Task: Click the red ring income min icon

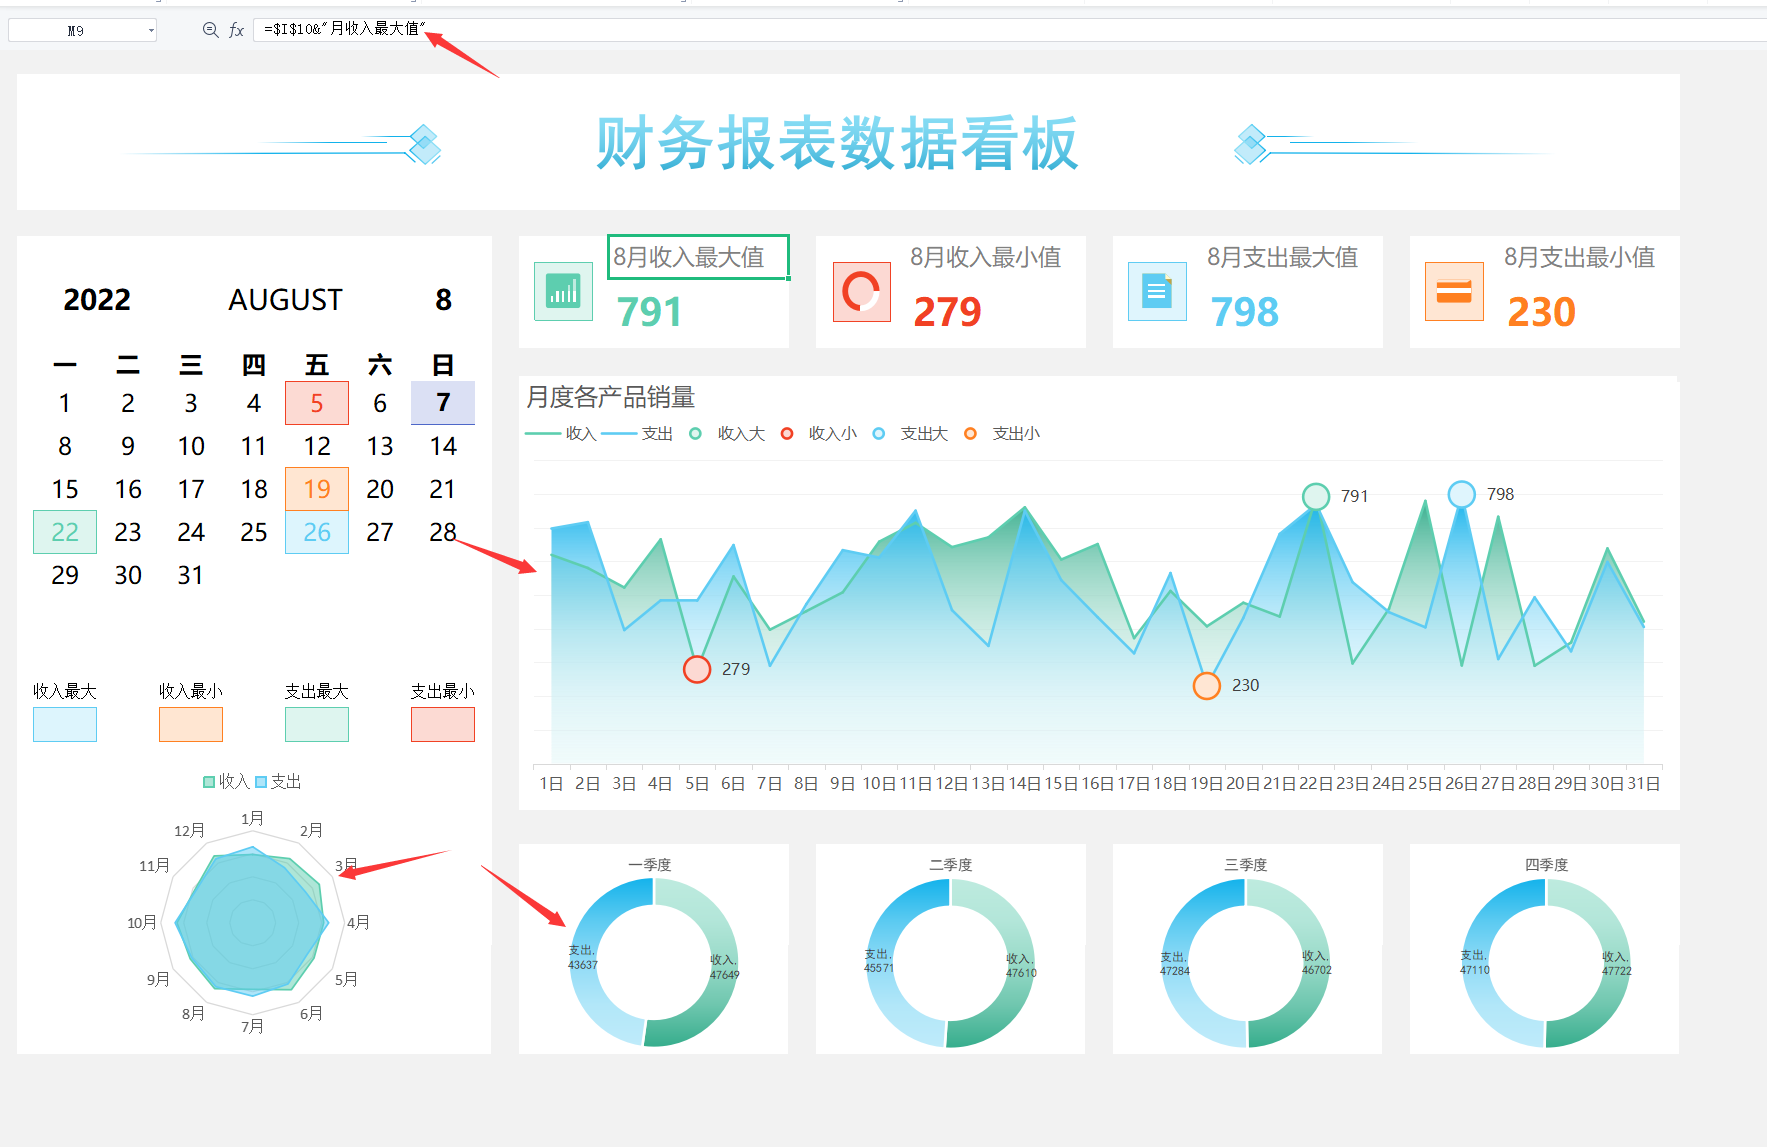Action: tap(861, 292)
